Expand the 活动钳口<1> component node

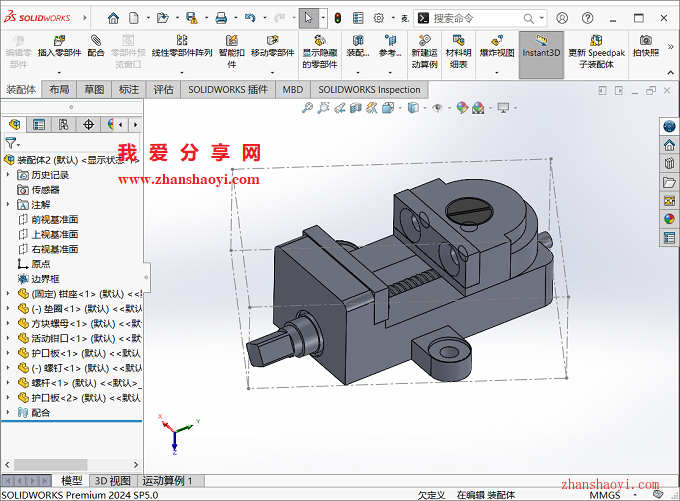(x=8, y=338)
